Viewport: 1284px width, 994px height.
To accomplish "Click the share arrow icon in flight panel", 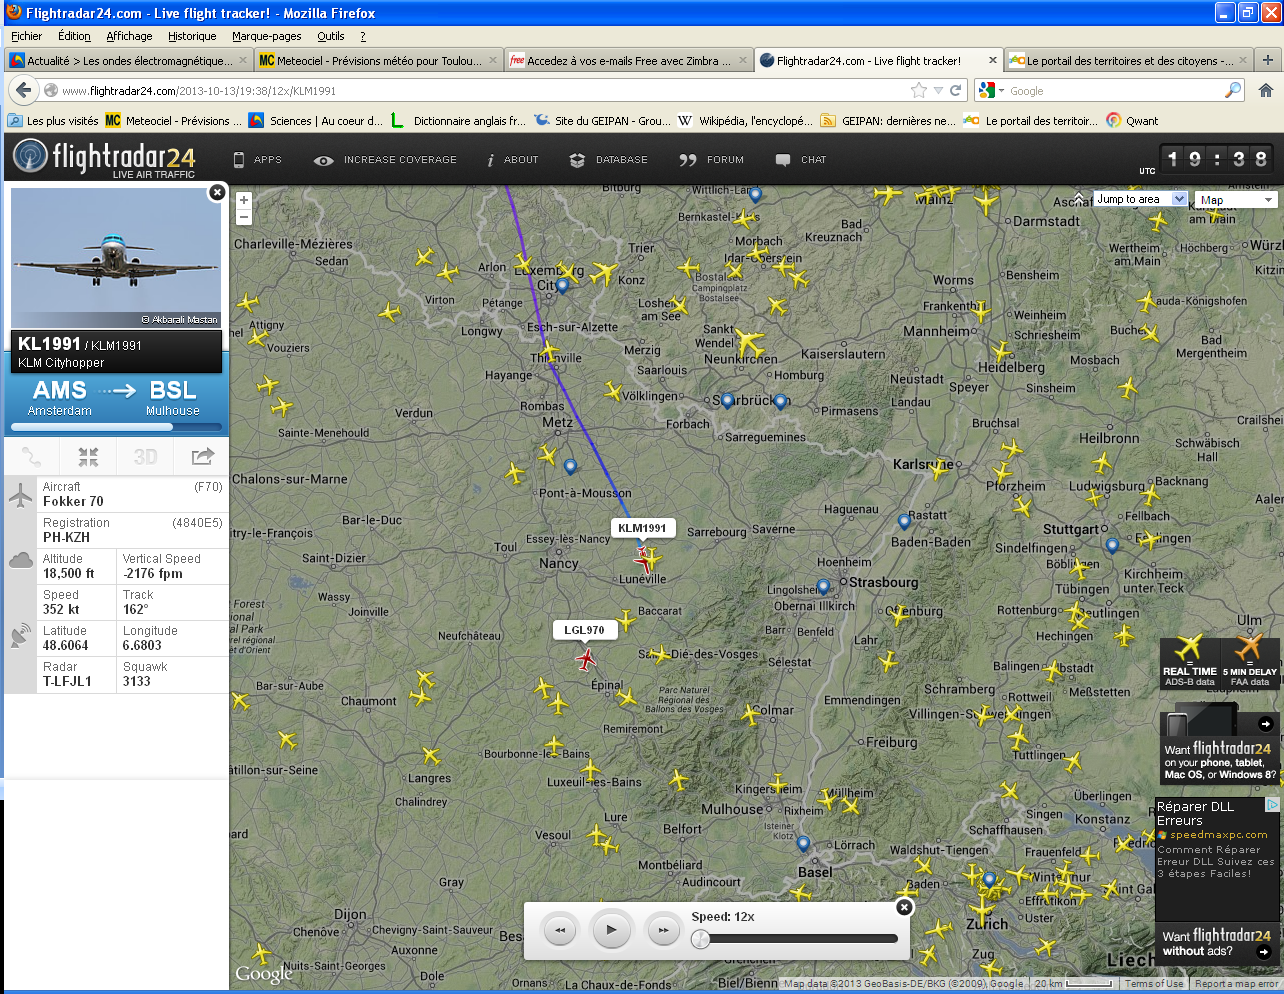I will (x=202, y=457).
